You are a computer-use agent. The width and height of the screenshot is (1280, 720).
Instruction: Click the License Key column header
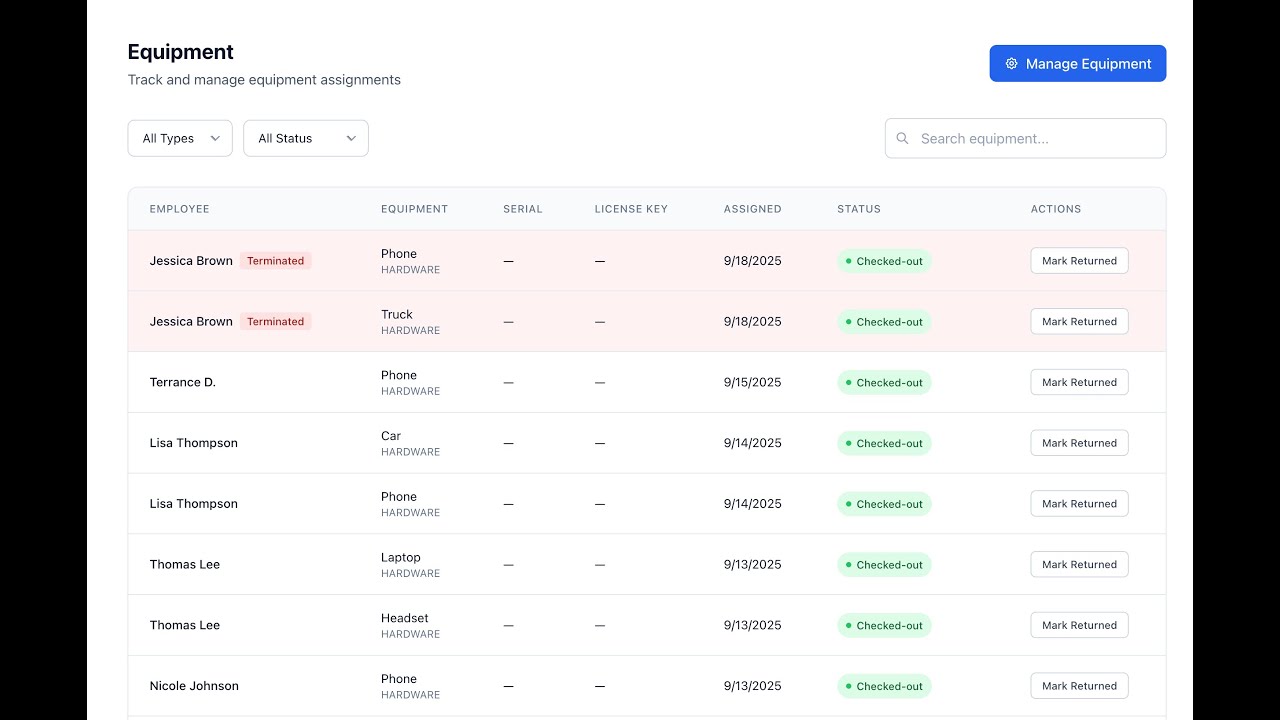point(631,209)
